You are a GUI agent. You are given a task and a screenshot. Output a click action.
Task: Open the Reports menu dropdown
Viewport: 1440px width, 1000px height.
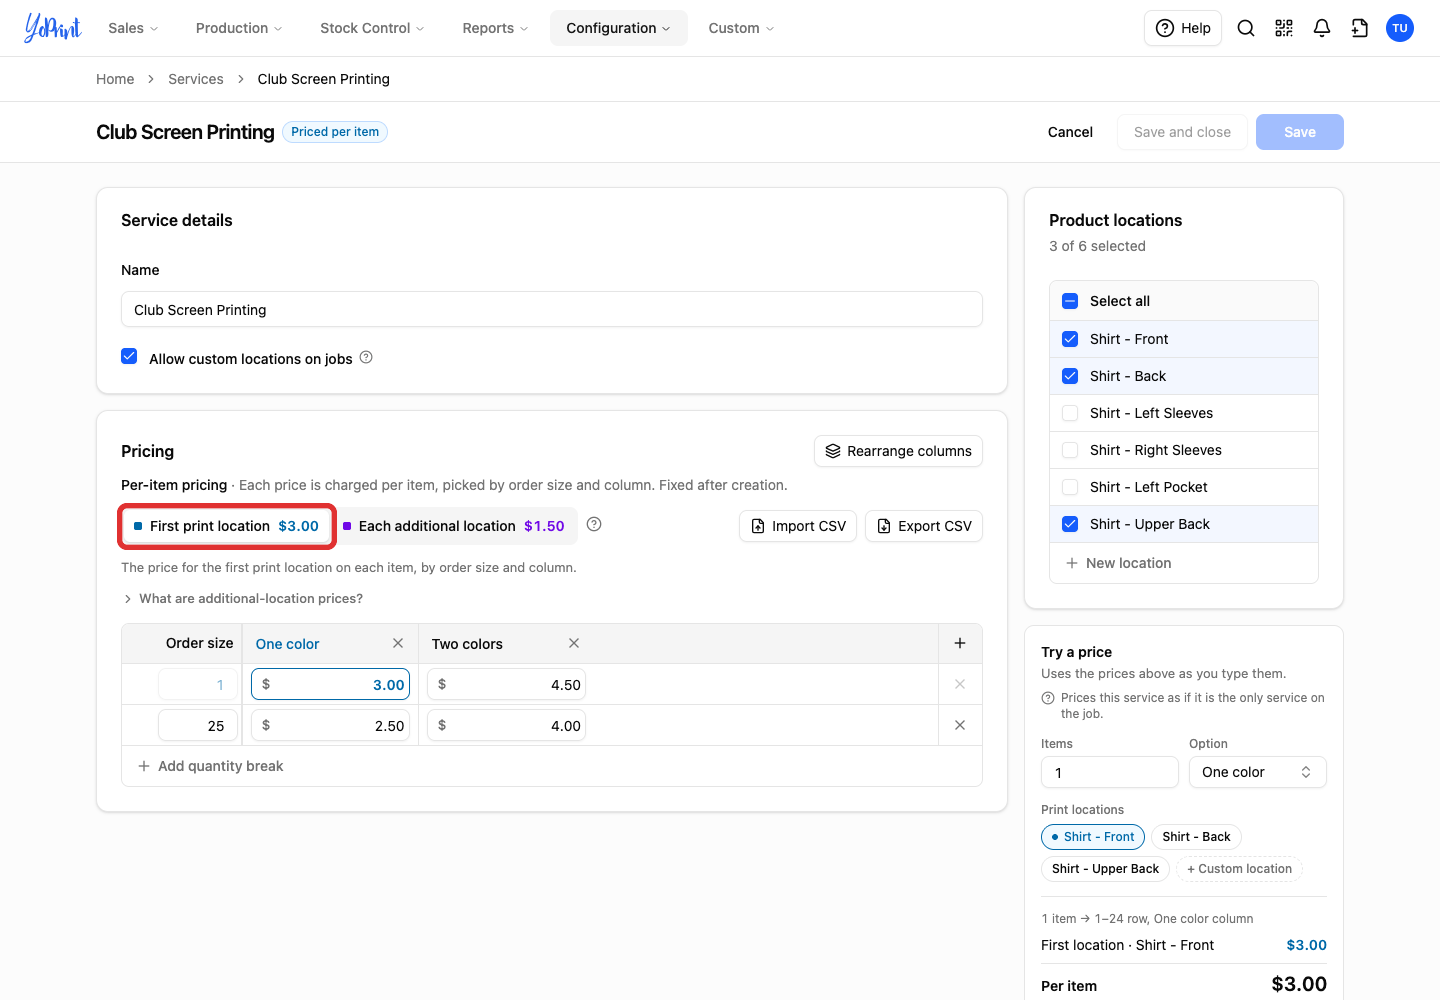point(495,28)
